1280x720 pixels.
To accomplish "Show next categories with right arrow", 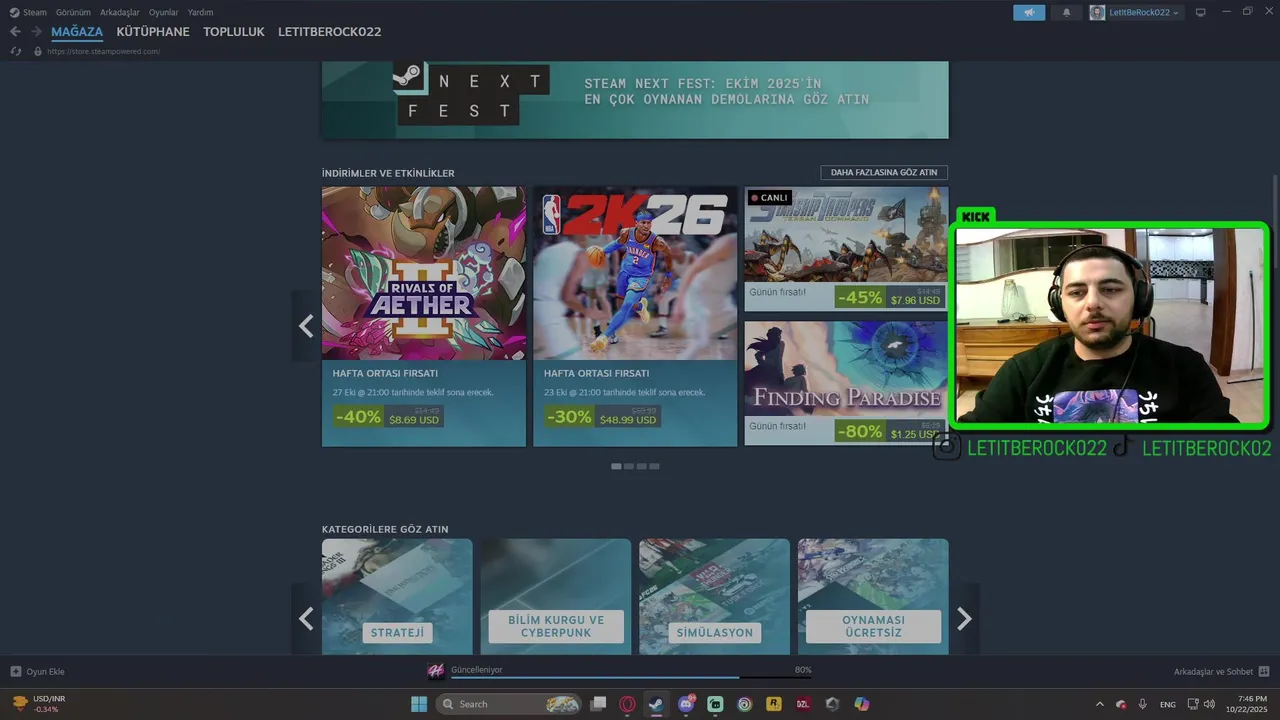I will 964,619.
